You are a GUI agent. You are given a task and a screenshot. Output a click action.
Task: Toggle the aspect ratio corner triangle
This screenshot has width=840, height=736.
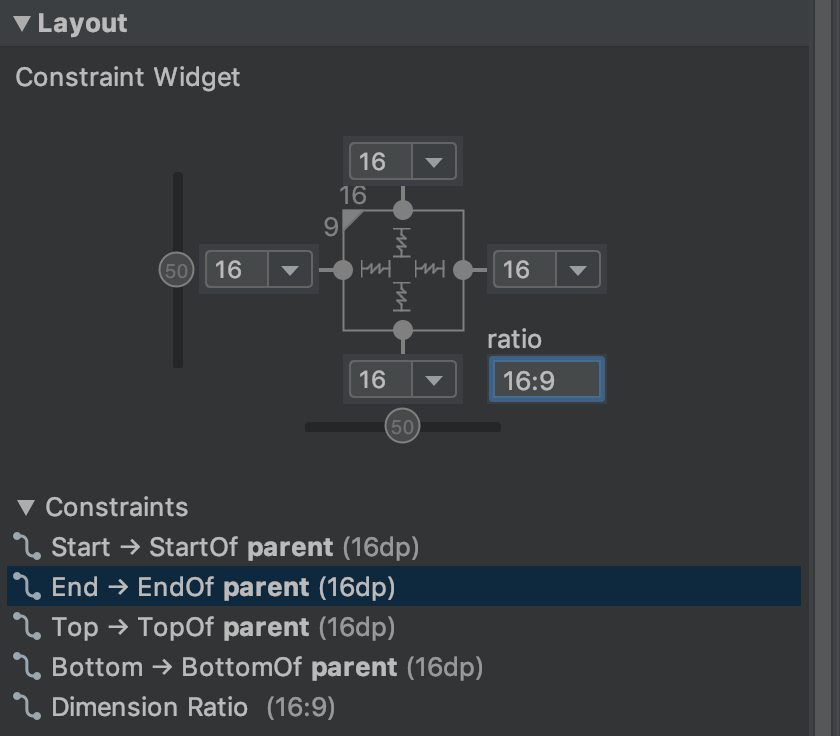click(x=351, y=219)
